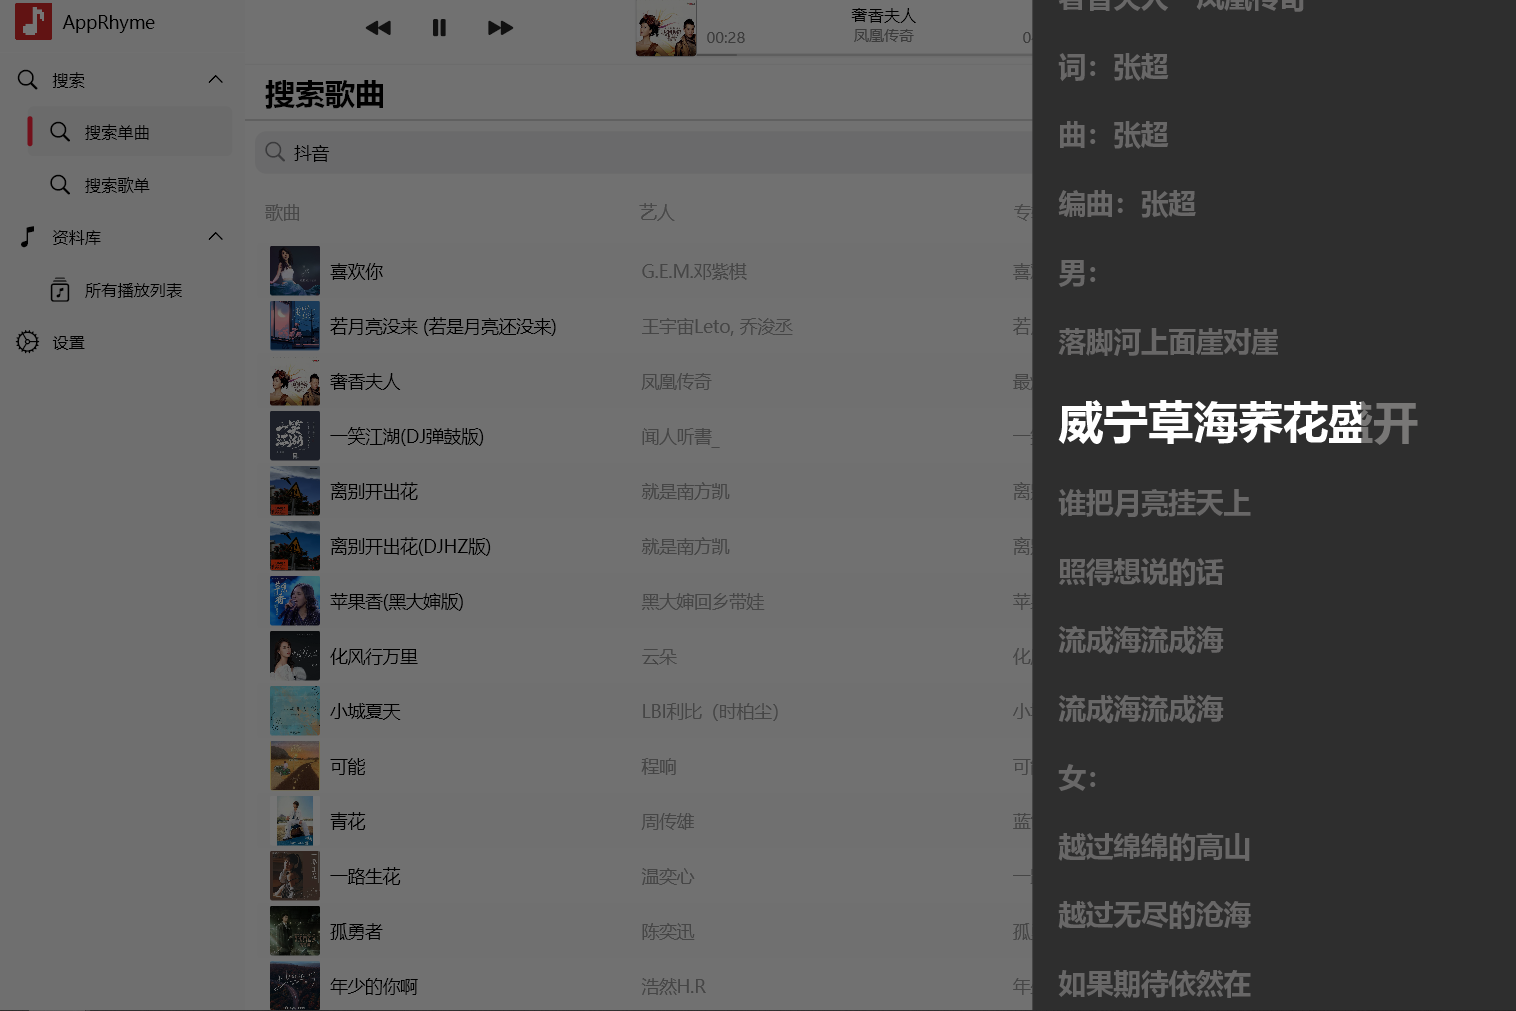This screenshot has height=1011, width=1516.
Task: Collapse the 资料库 section
Action: (x=215, y=236)
